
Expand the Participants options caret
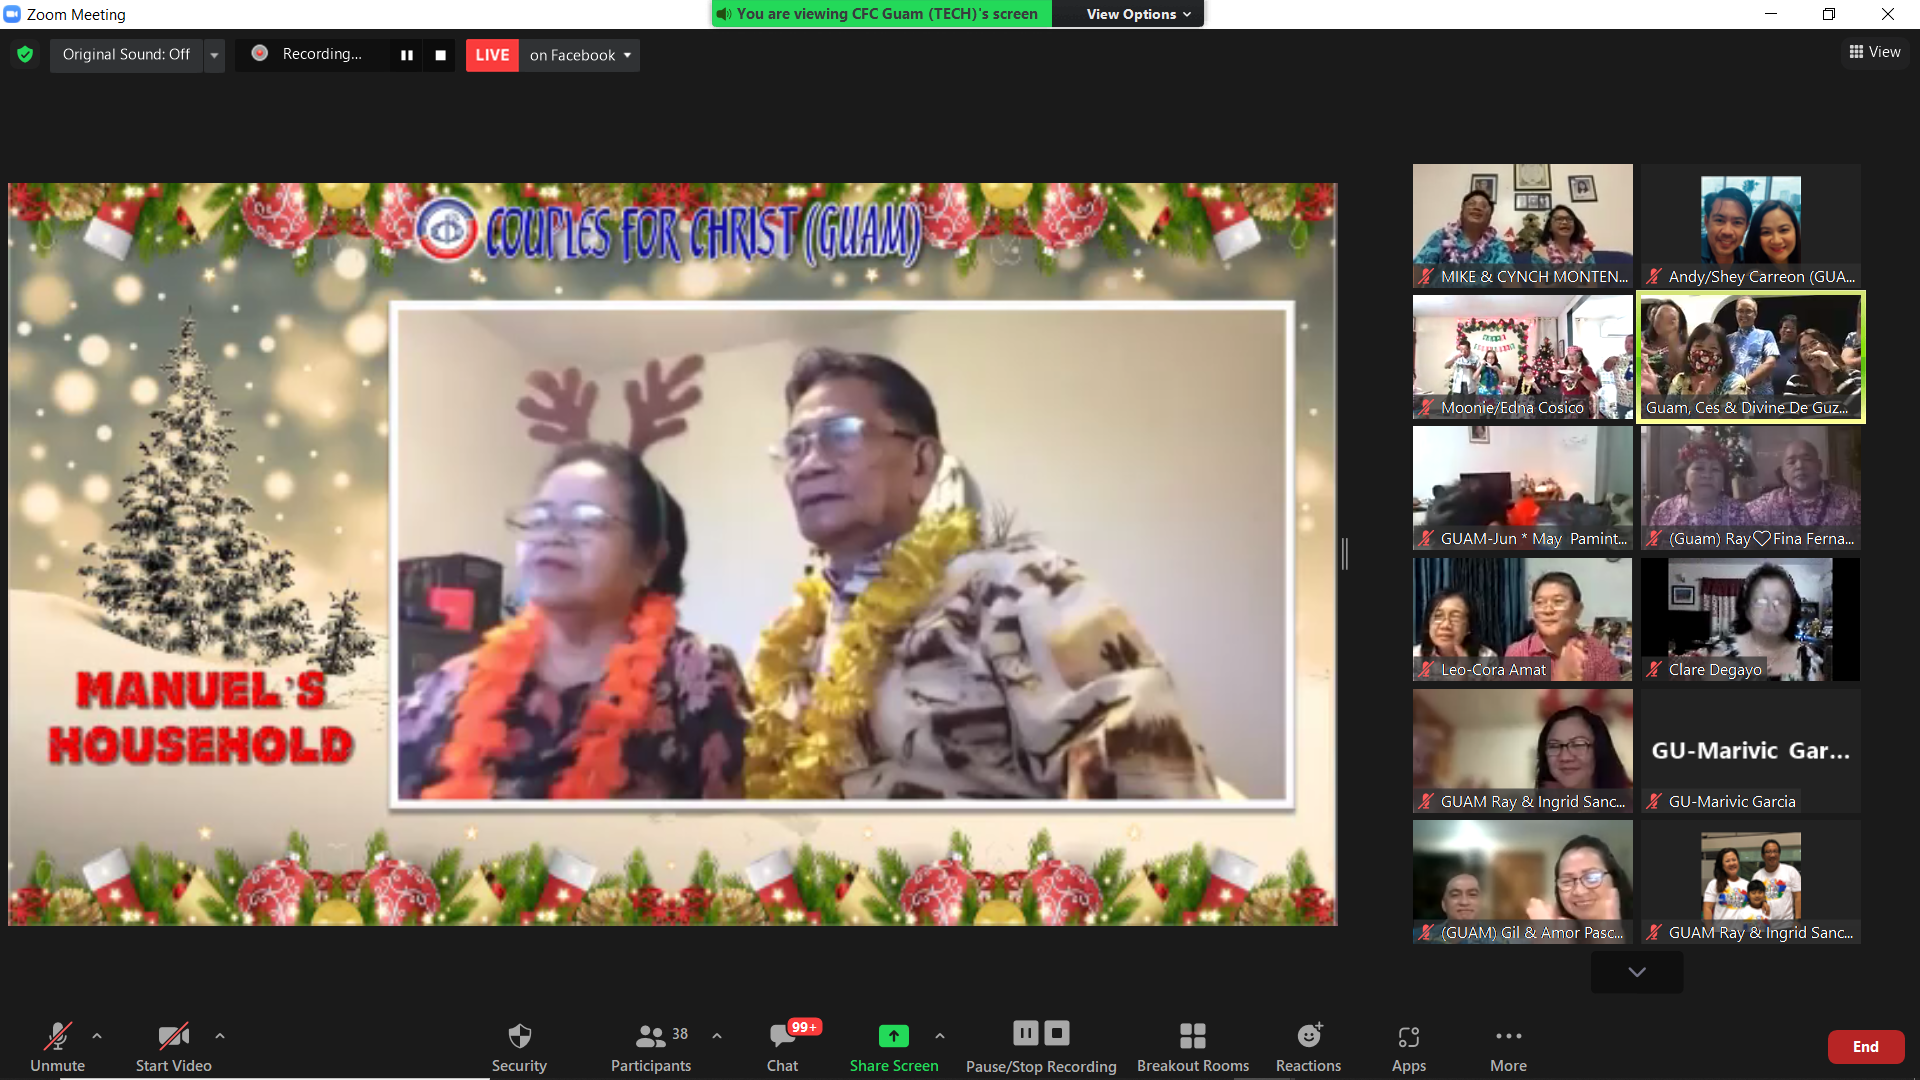coord(717,1036)
